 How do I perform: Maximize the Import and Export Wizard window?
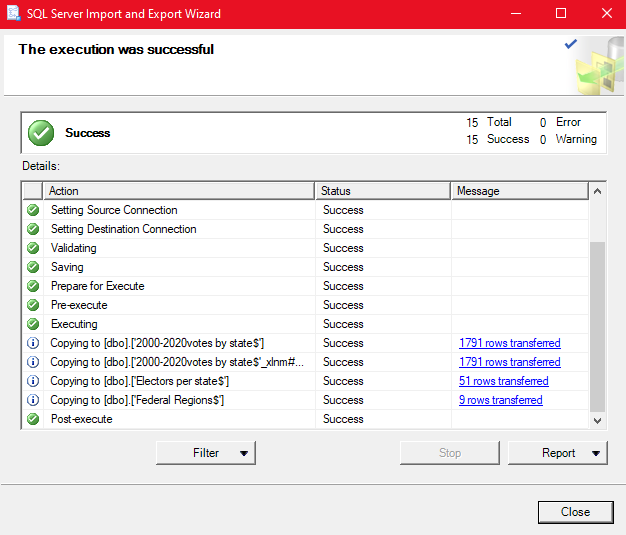click(561, 14)
